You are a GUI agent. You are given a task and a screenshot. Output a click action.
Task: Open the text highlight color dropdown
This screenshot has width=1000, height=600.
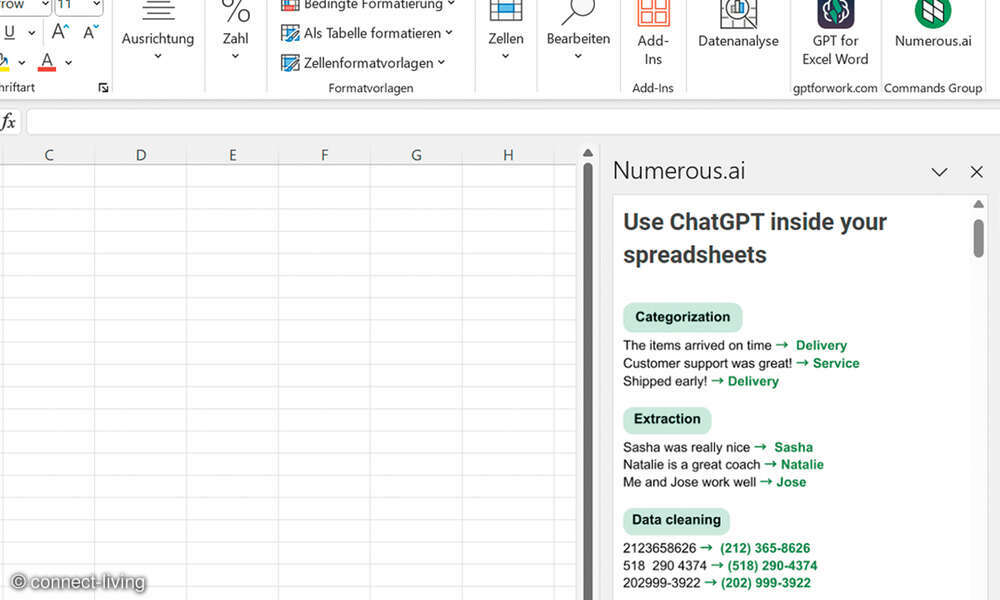pyautogui.click(x=22, y=62)
